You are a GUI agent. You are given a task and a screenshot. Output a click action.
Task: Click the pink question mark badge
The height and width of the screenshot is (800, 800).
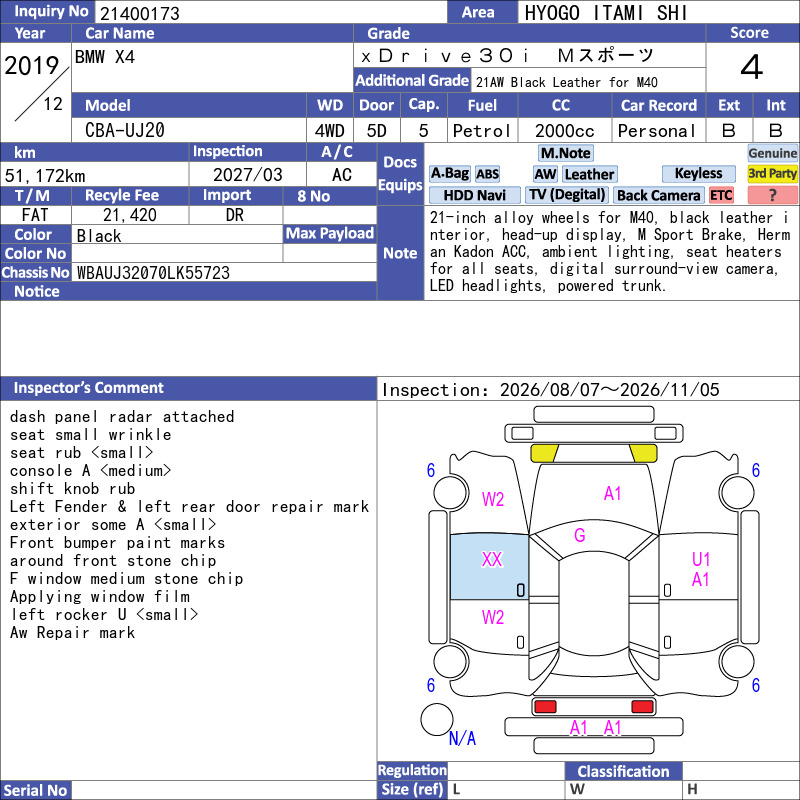coord(772,195)
